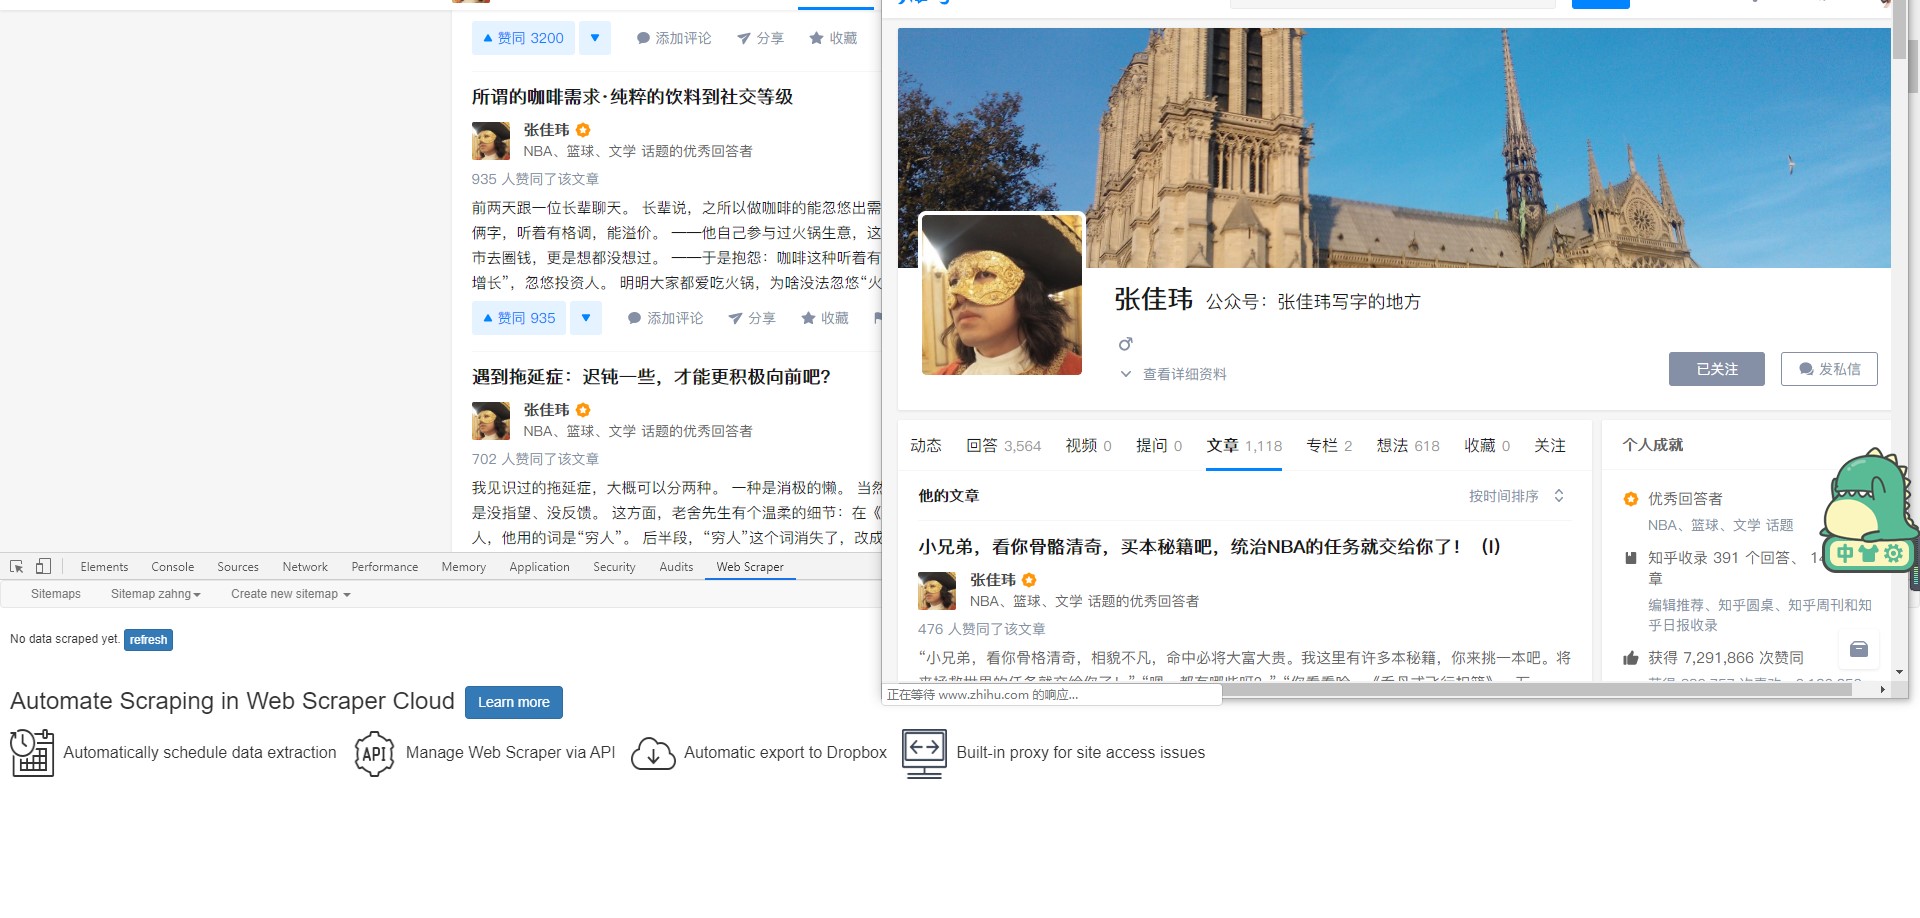Open the 专栏 2 tab
This screenshot has height=918, width=1920.
[x=1329, y=446]
